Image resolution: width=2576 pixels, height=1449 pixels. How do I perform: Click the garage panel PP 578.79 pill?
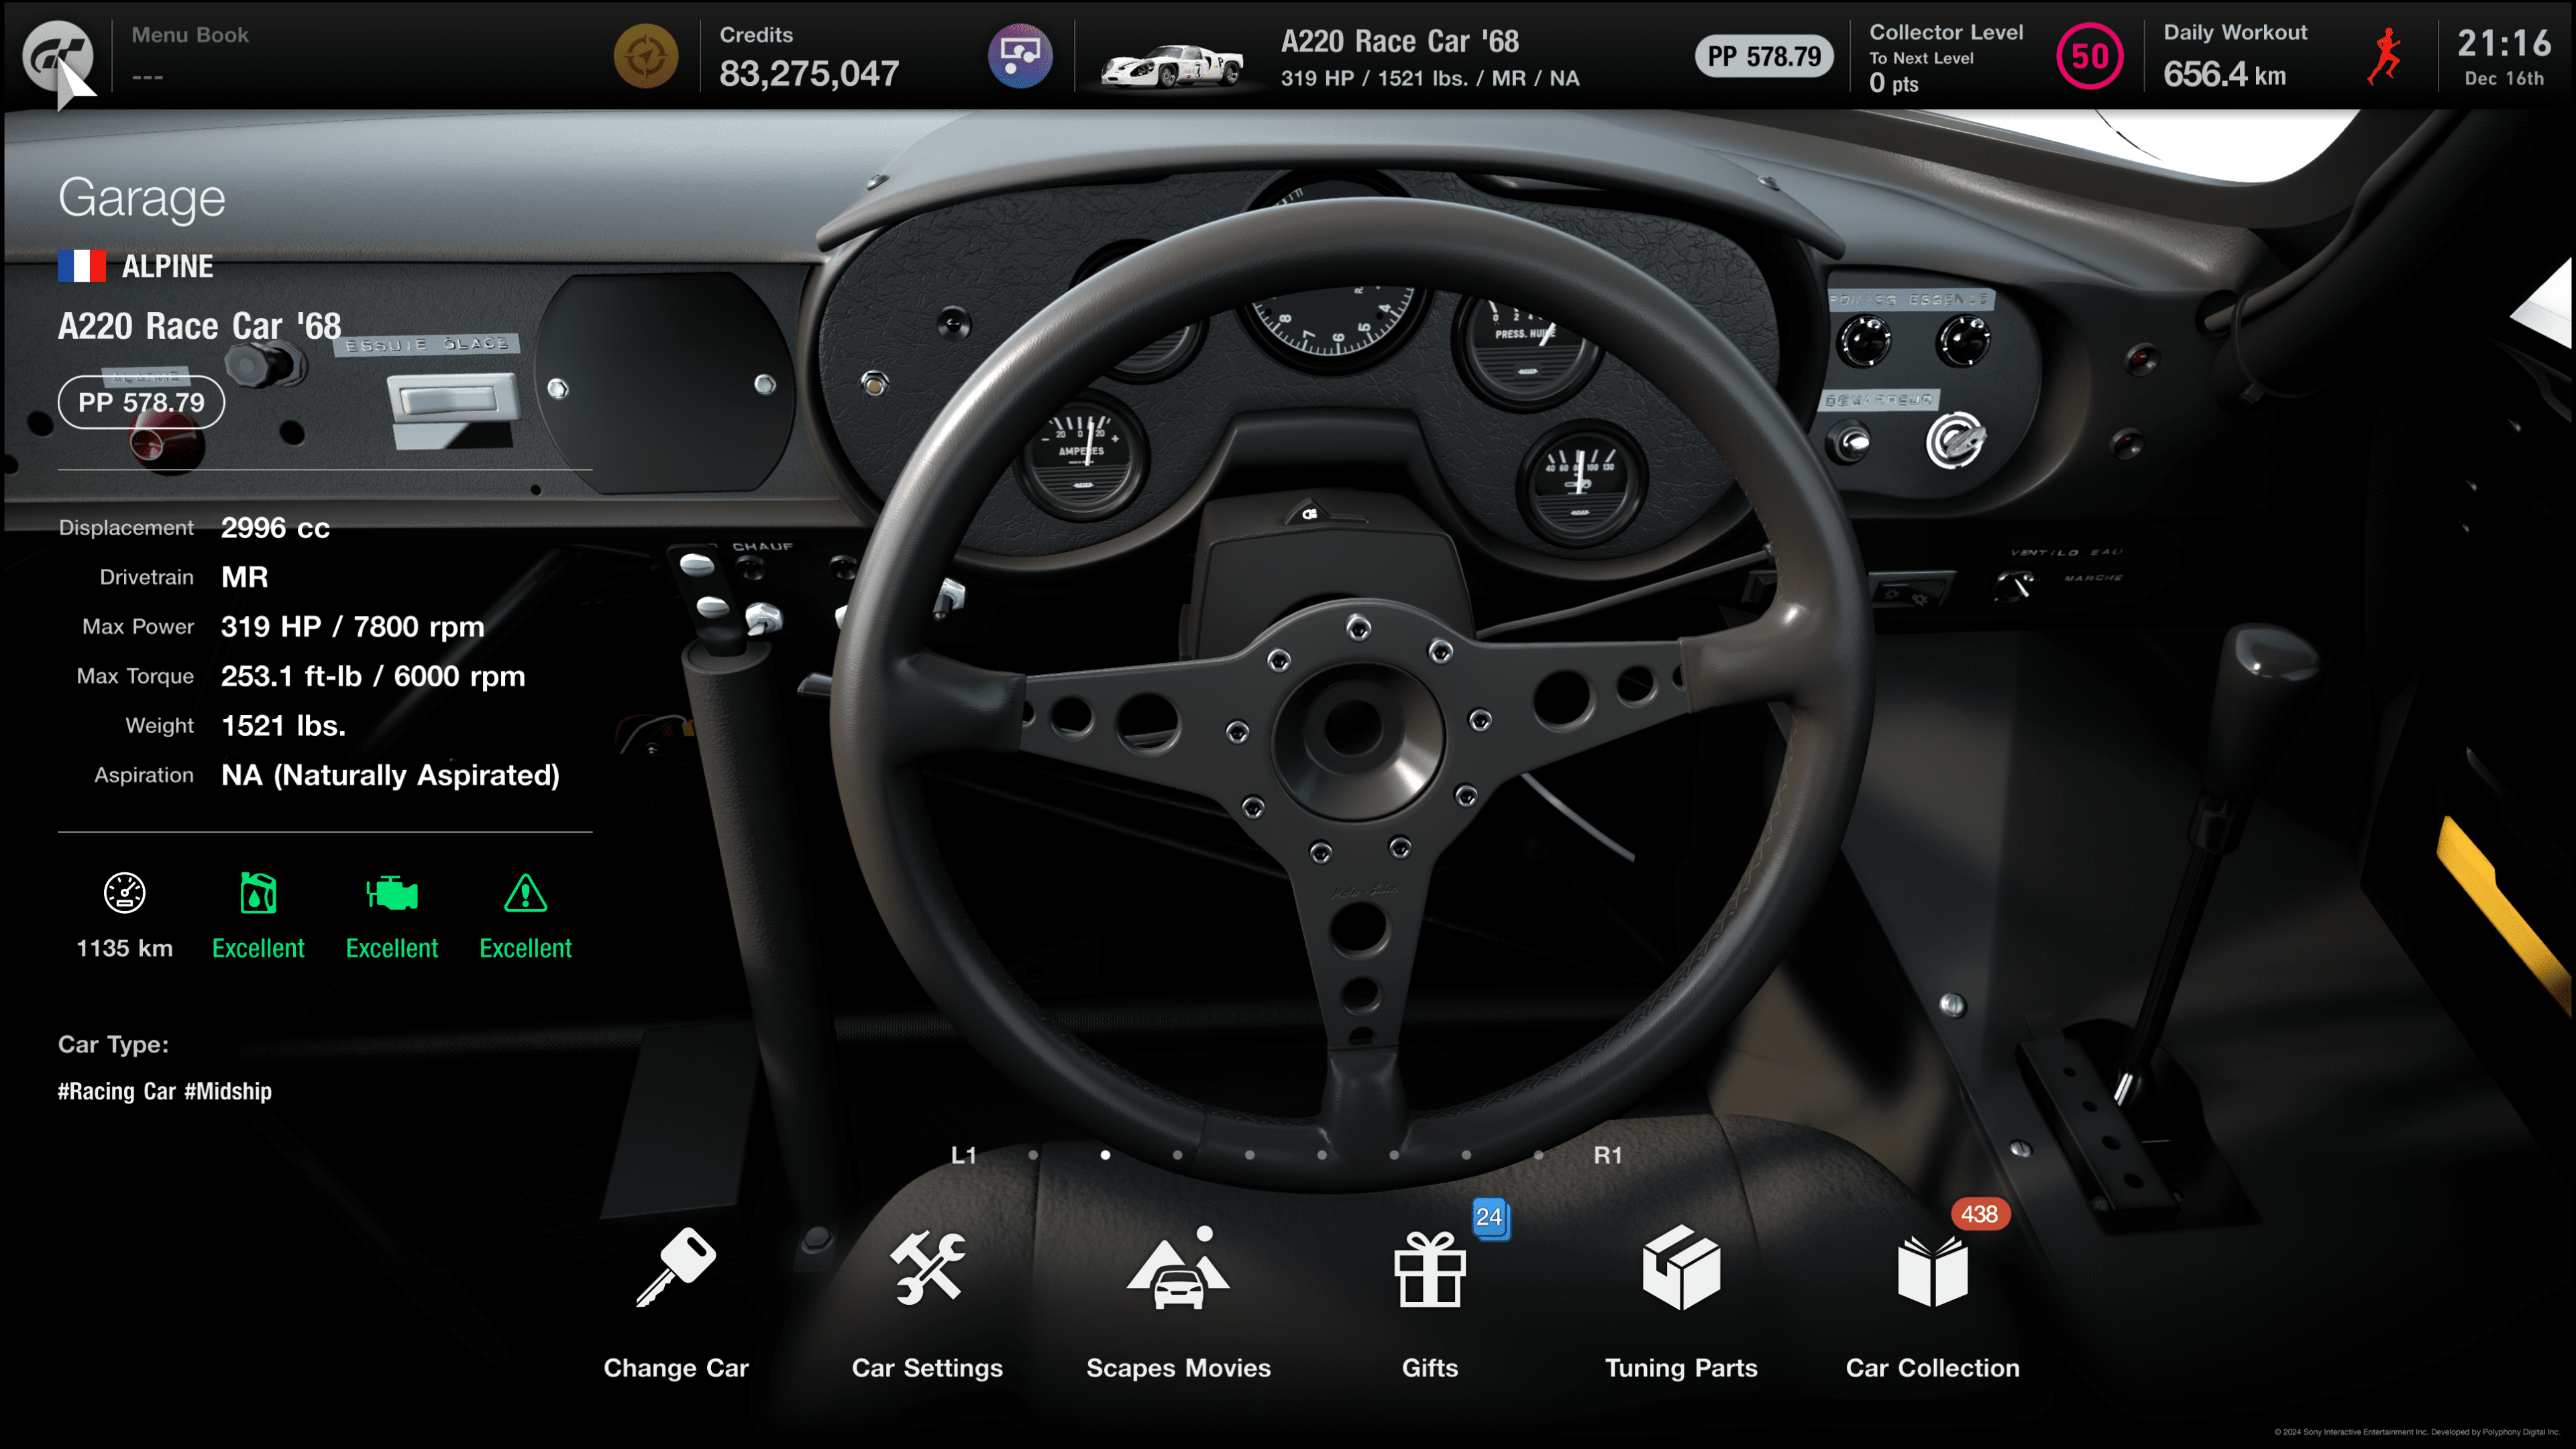coord(141,402)
